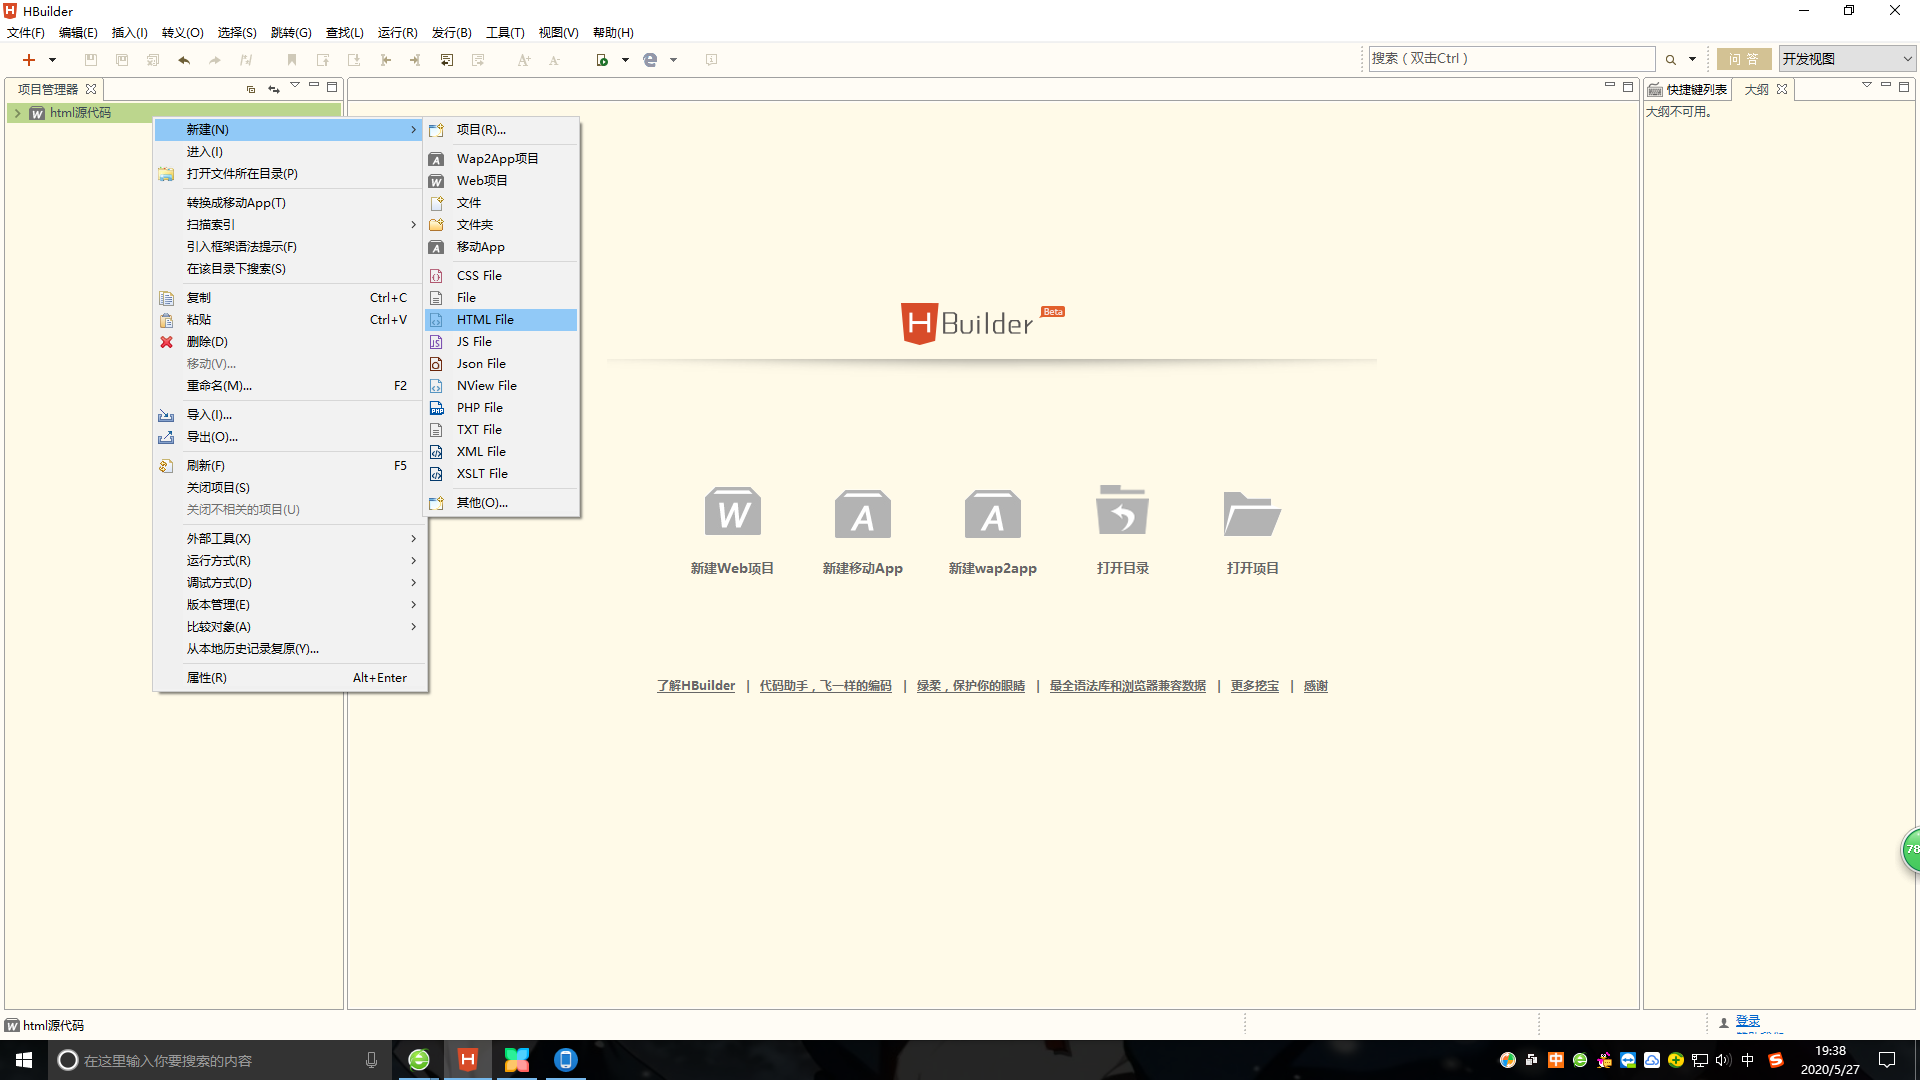1920x1080 pixels.
Task: Click the Redo arrow in the toolbar
Action: (x=214, y=60)
